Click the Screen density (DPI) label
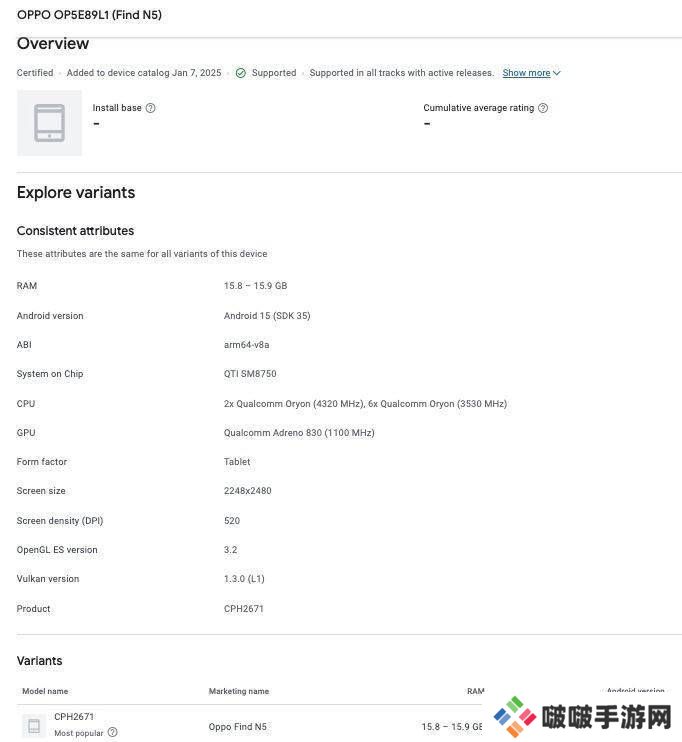 coord(60,521)
